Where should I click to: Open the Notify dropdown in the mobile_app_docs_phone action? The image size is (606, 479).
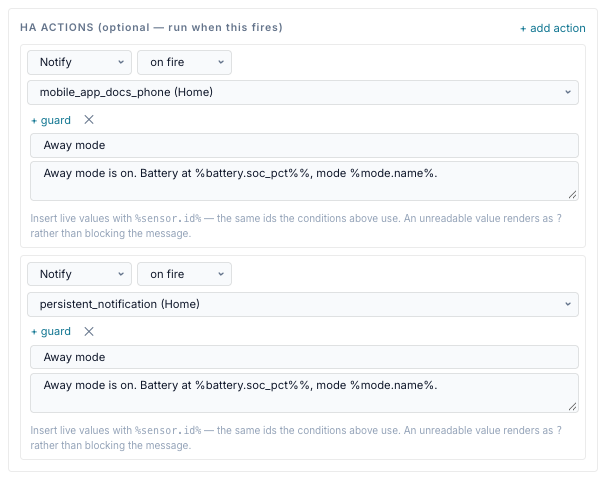pyautogui.click(x=79, y=62)
